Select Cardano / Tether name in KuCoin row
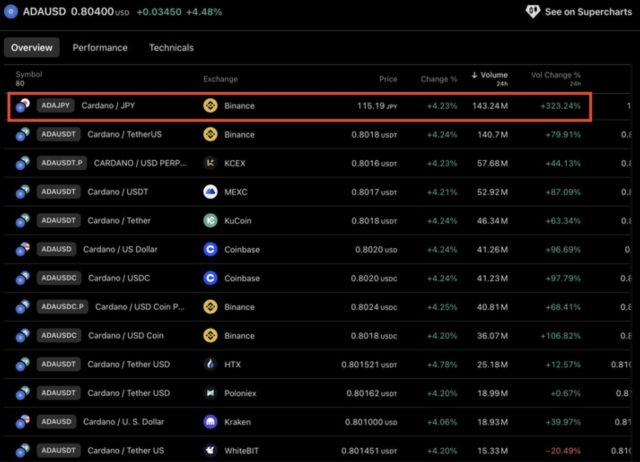The image size is (640, 462). [119, 221]
